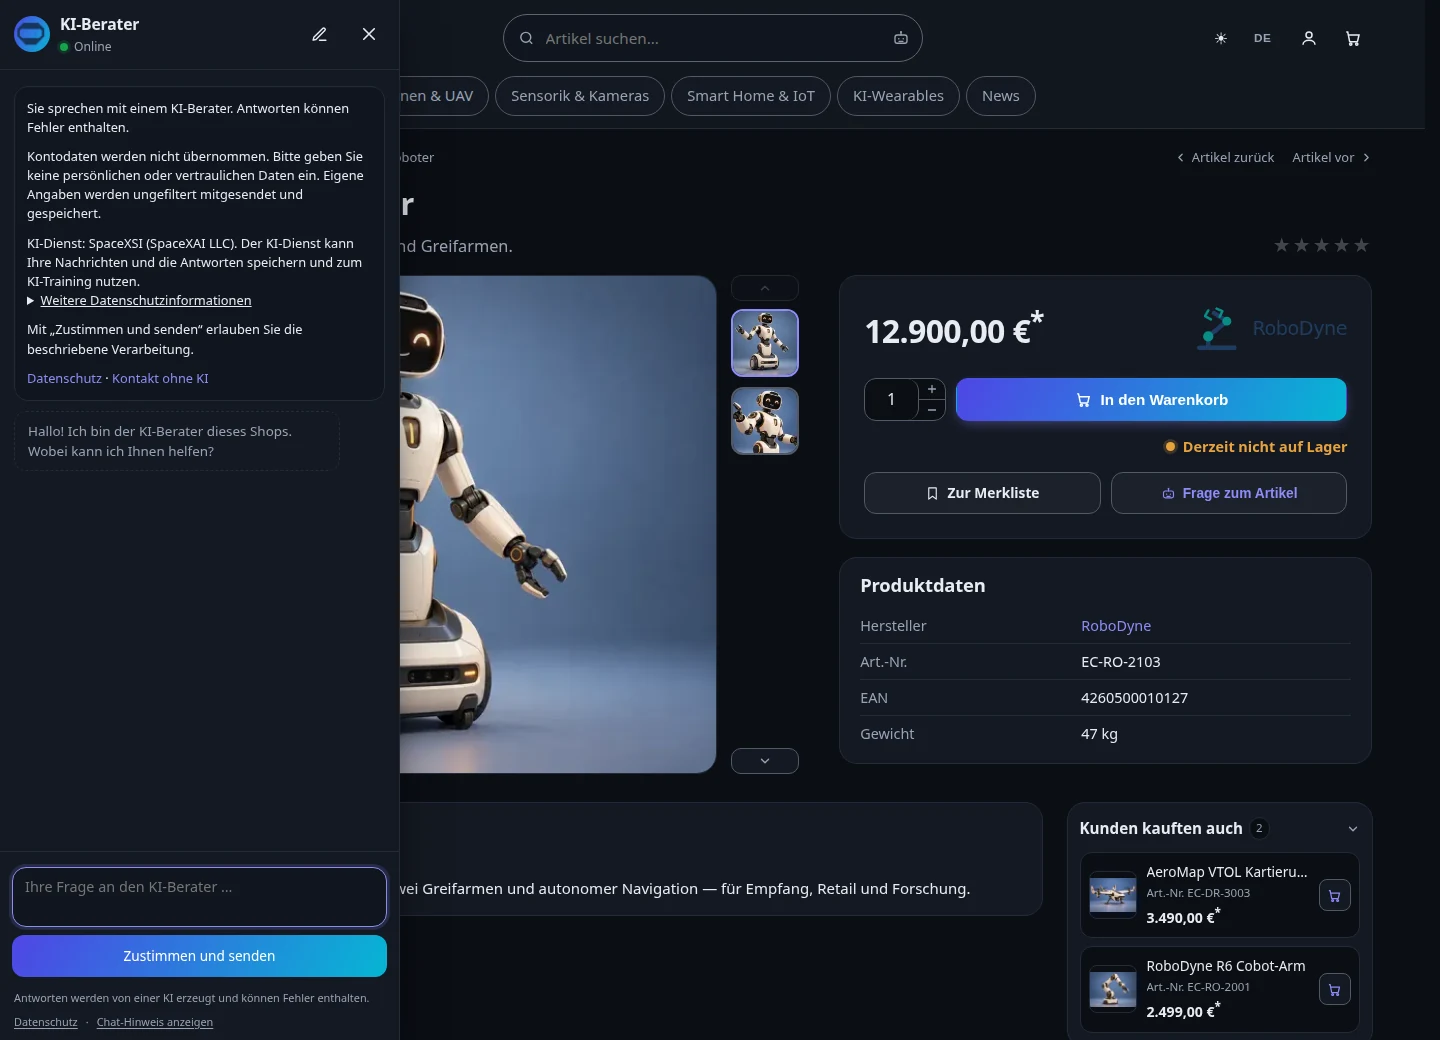Decrease quantity with minus stepper
1440x1040 pixels.
pyautogui.click(x=932, y=410)
